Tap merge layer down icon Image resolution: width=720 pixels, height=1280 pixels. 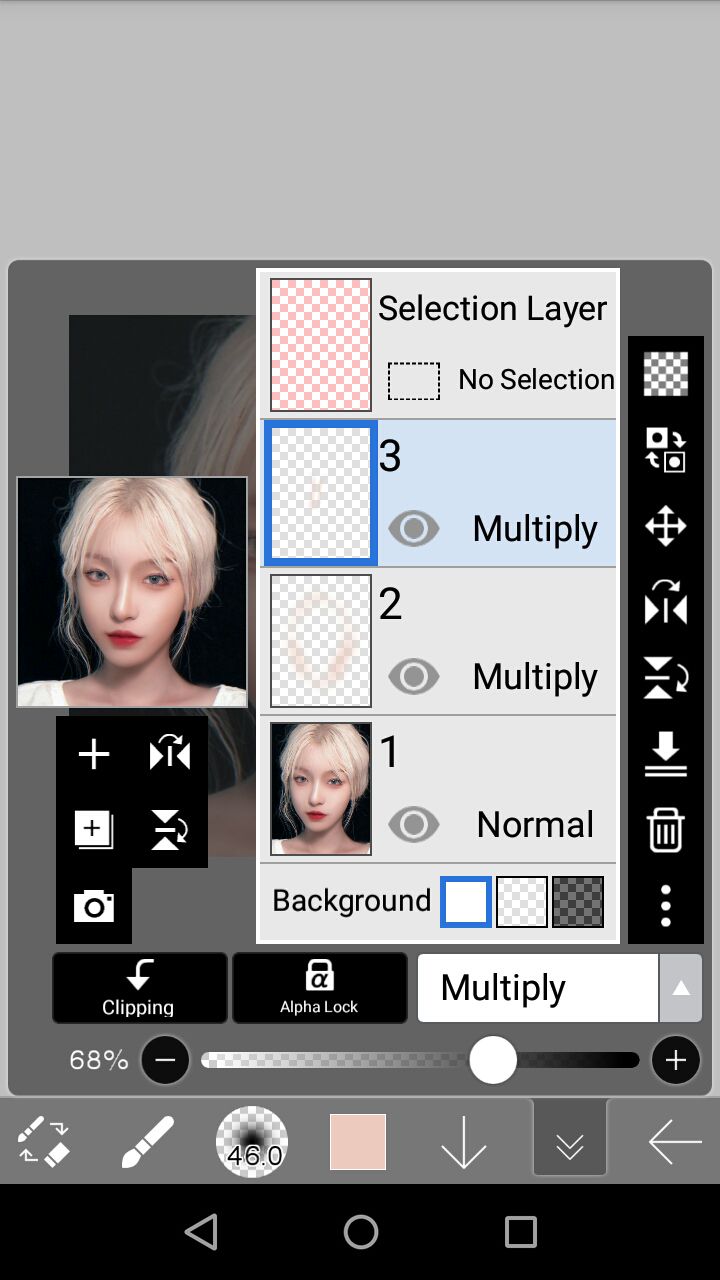(666, 754)
